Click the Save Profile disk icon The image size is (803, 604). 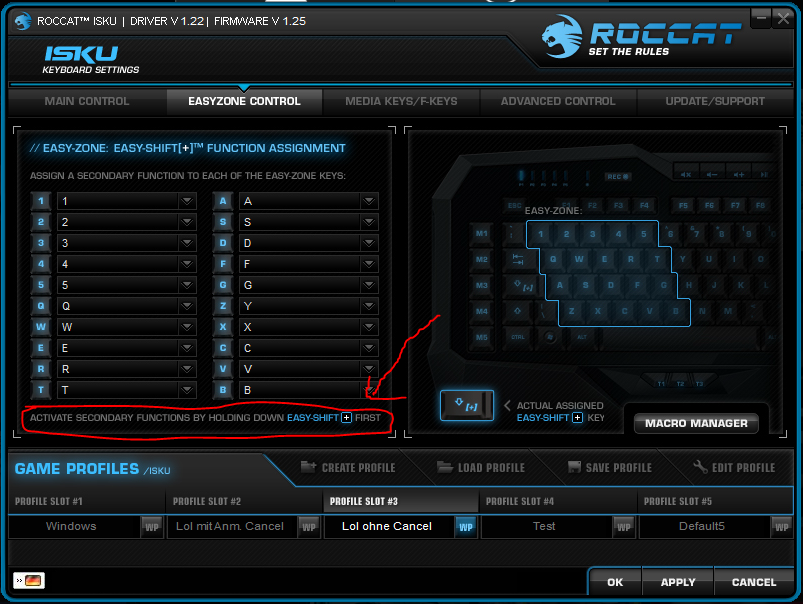575,467
